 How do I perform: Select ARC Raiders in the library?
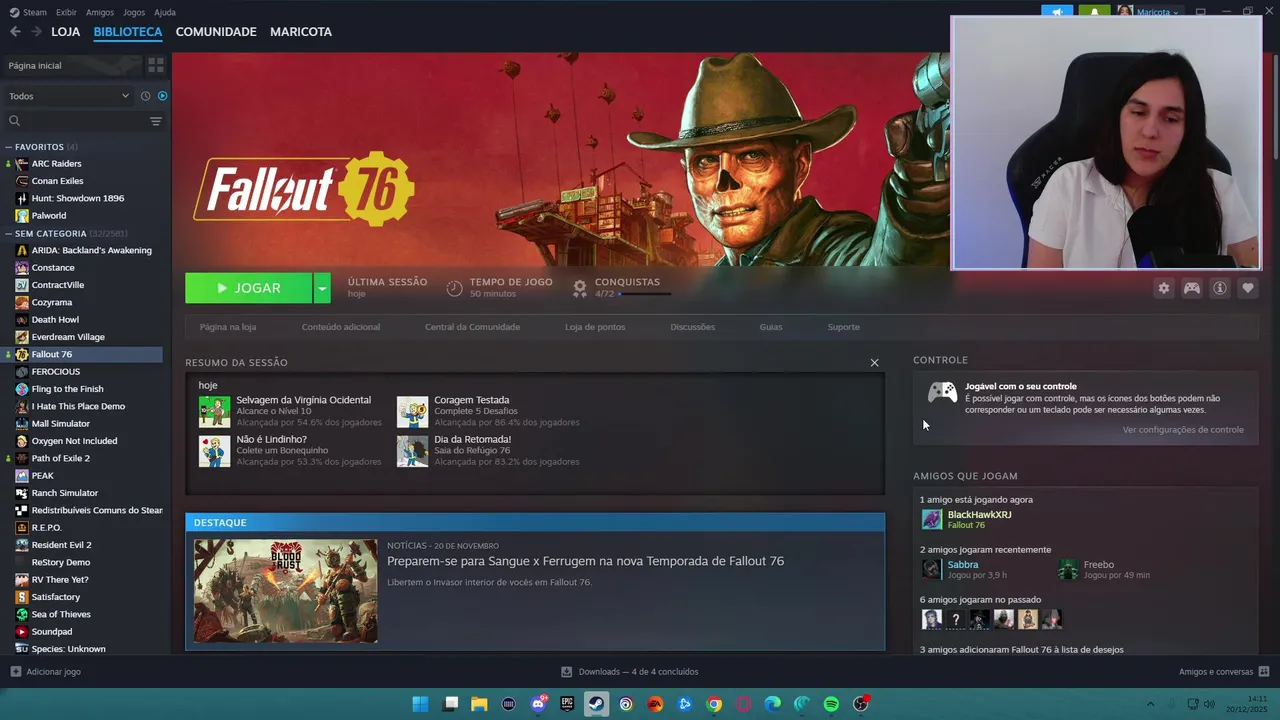56,164
